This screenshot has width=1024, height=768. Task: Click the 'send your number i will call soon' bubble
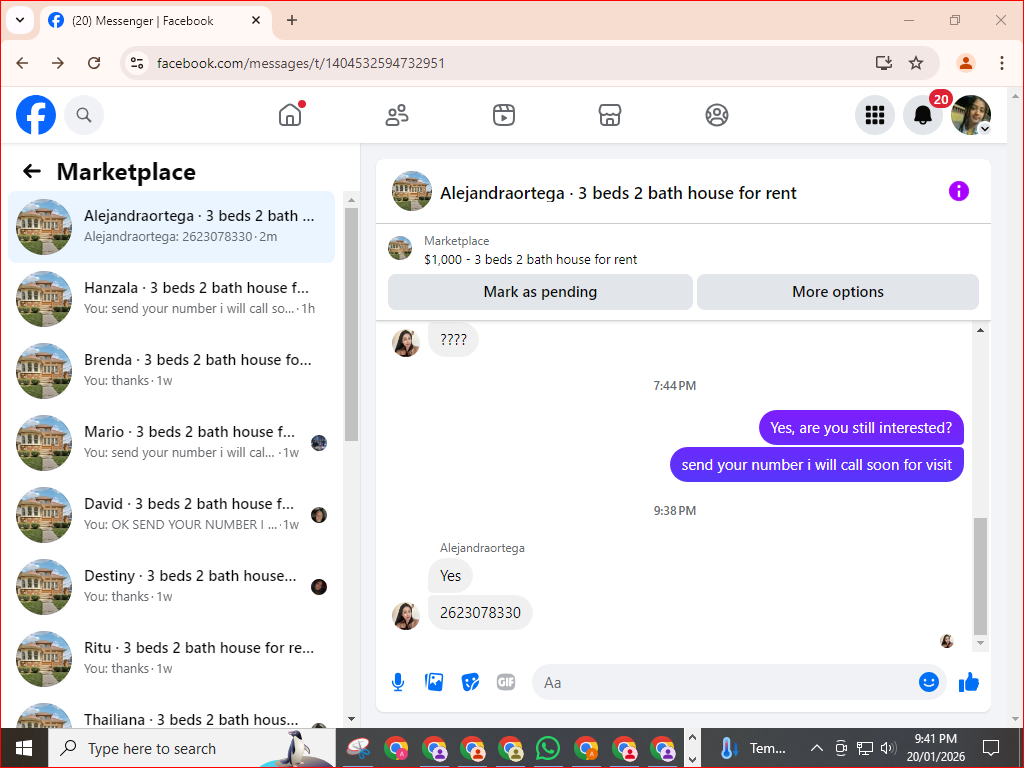click(x=816, y=465)
